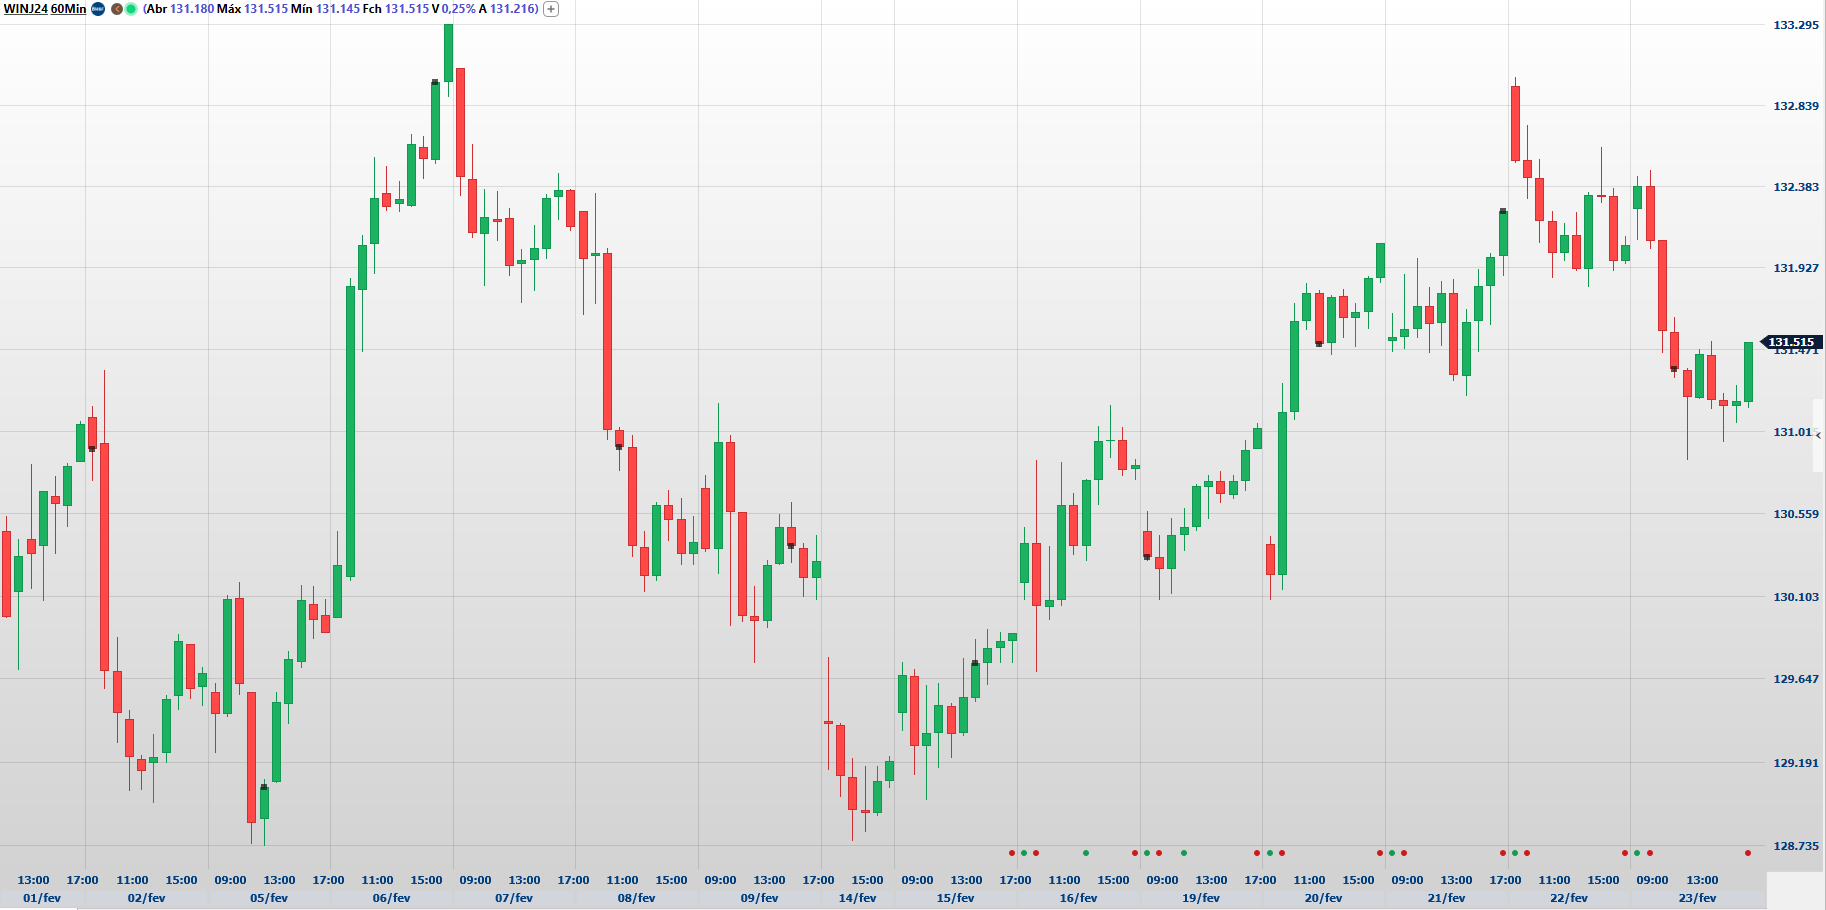Click the first red event dot near 17:00 15/fev
The width and height of the screenshot is (1826, 910).
1012,853
